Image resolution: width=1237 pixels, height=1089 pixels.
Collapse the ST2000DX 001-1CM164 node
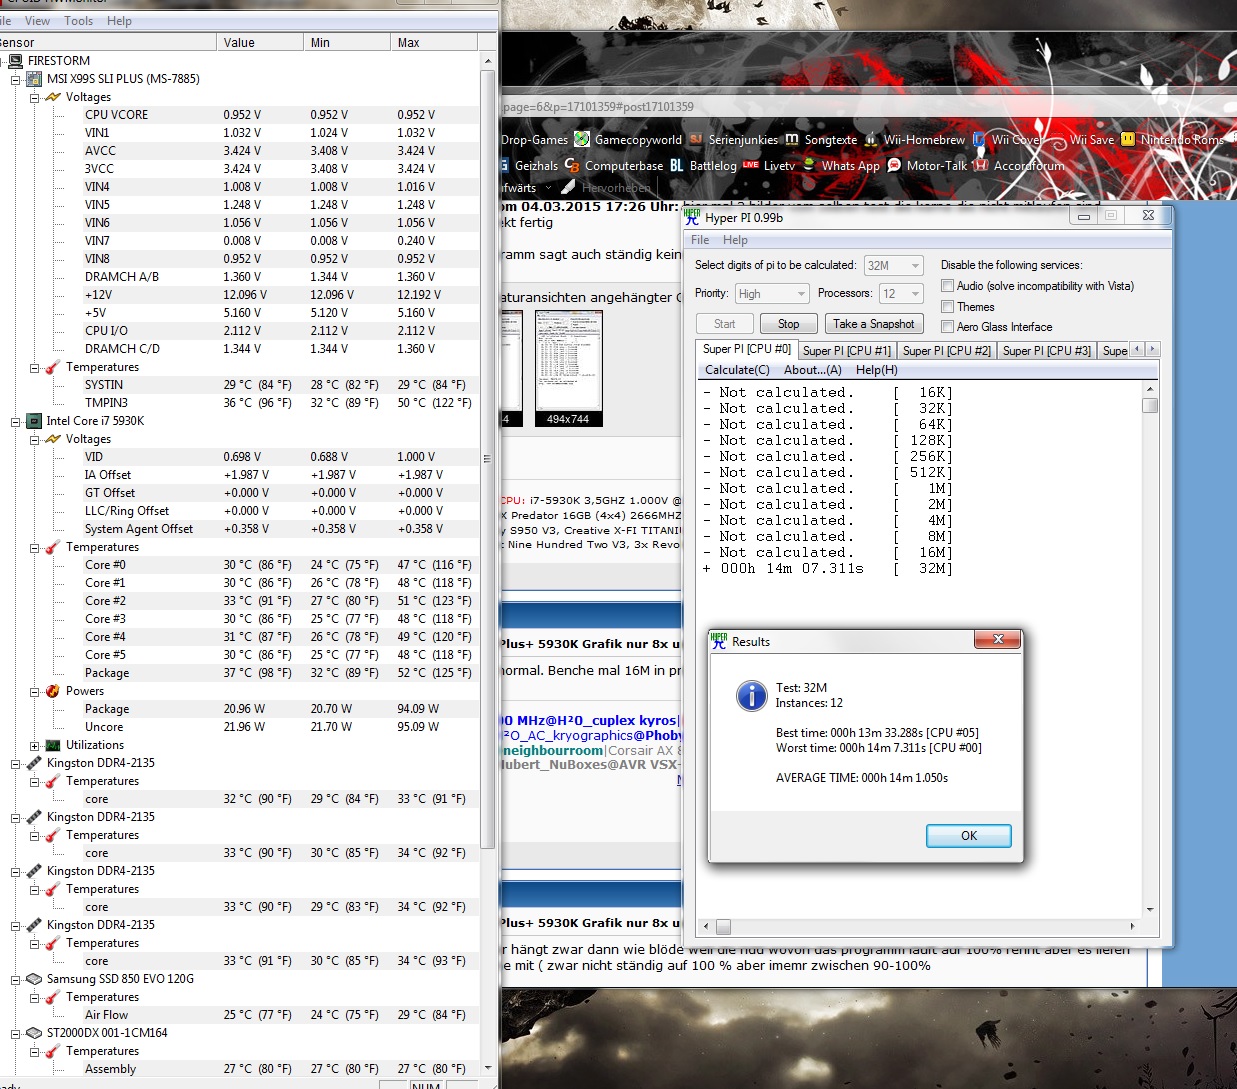(x=16, y=1033)
